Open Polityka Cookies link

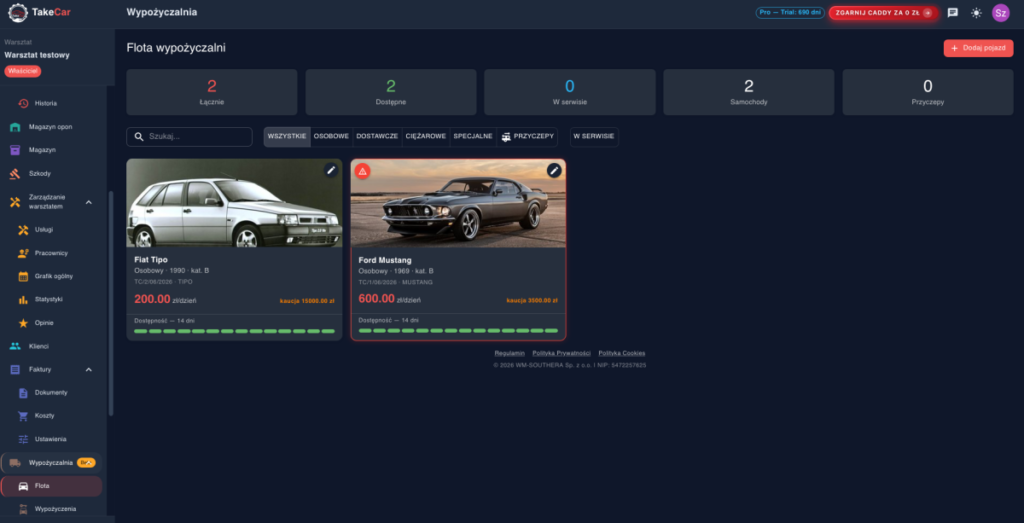pyautogui.click(x=622, y=353)
